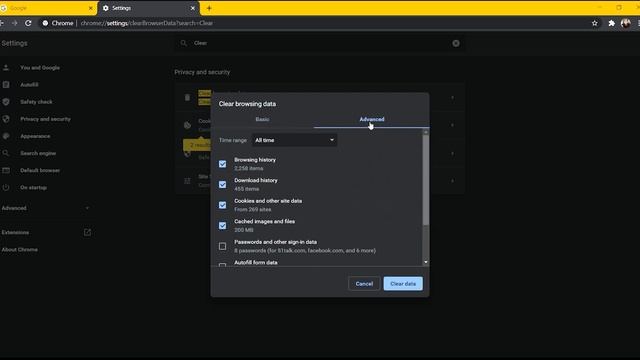Uncheck Cookies and other site data

222,205
